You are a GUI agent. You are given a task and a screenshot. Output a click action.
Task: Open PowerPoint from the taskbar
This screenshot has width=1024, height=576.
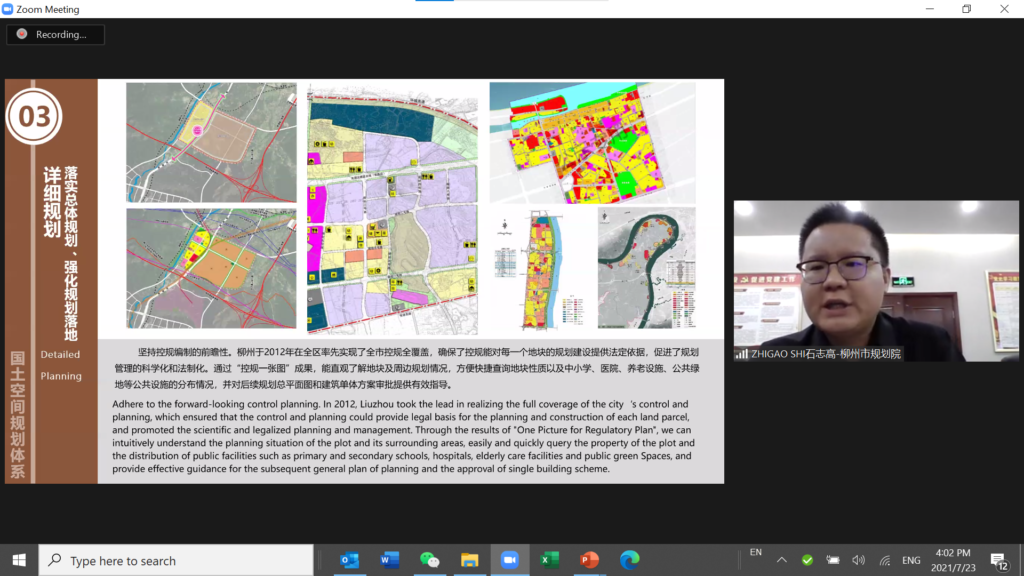[x=590, y=560]
